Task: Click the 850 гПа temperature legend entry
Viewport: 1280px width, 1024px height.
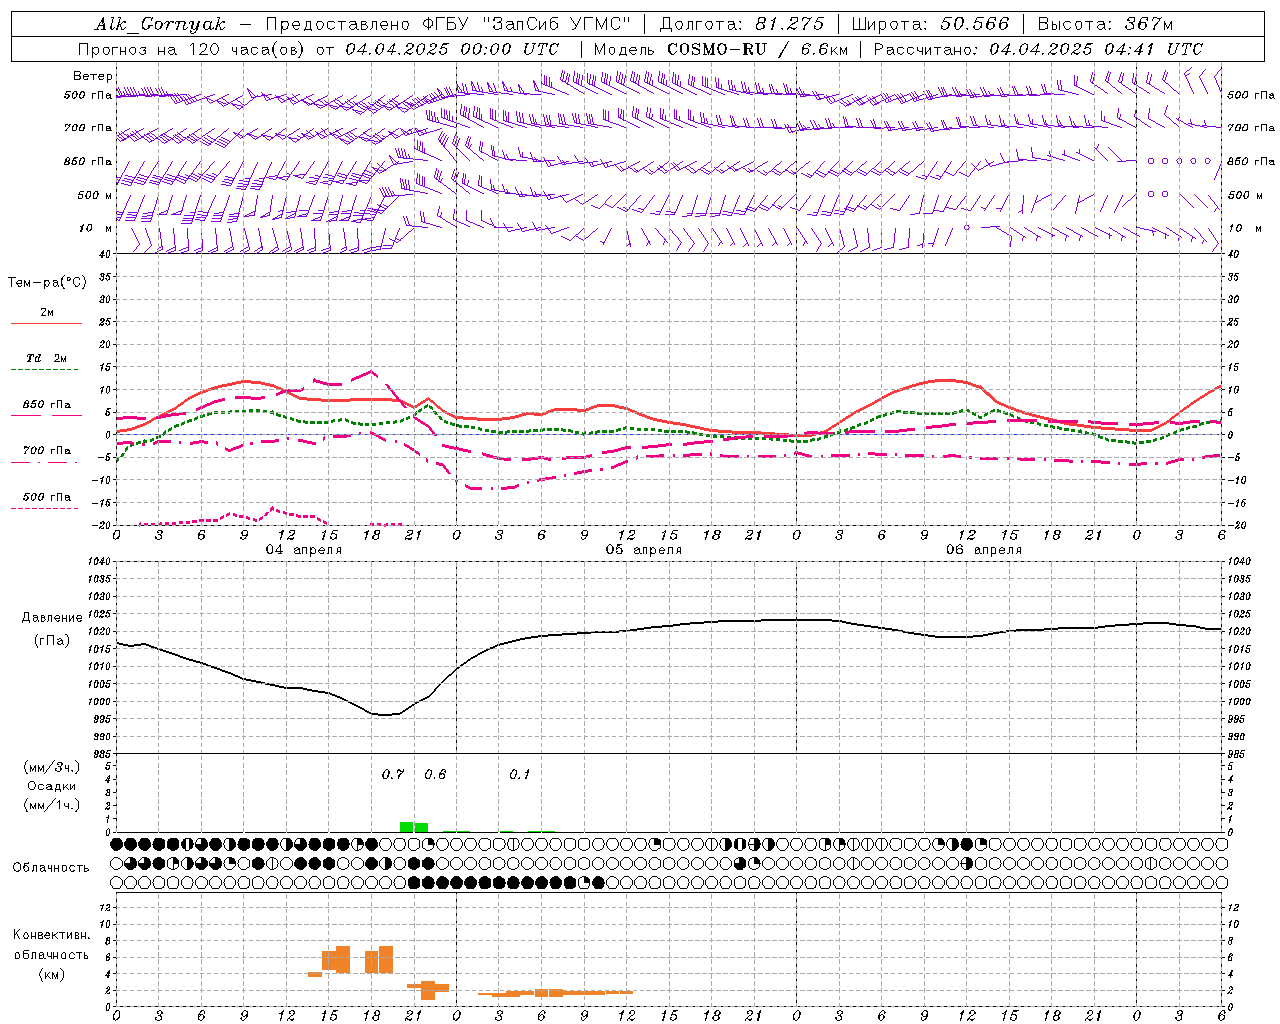Action: pyautogui.click(x=46, y=408)
